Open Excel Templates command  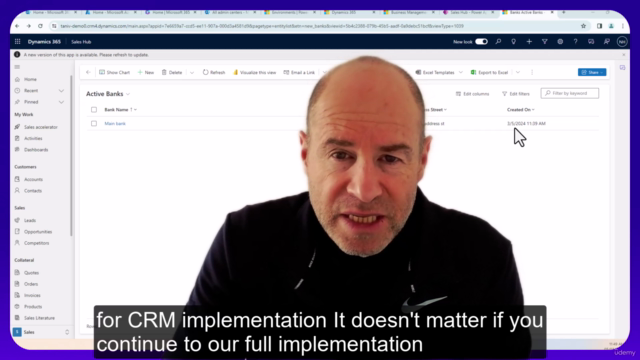tap(435, 72)
